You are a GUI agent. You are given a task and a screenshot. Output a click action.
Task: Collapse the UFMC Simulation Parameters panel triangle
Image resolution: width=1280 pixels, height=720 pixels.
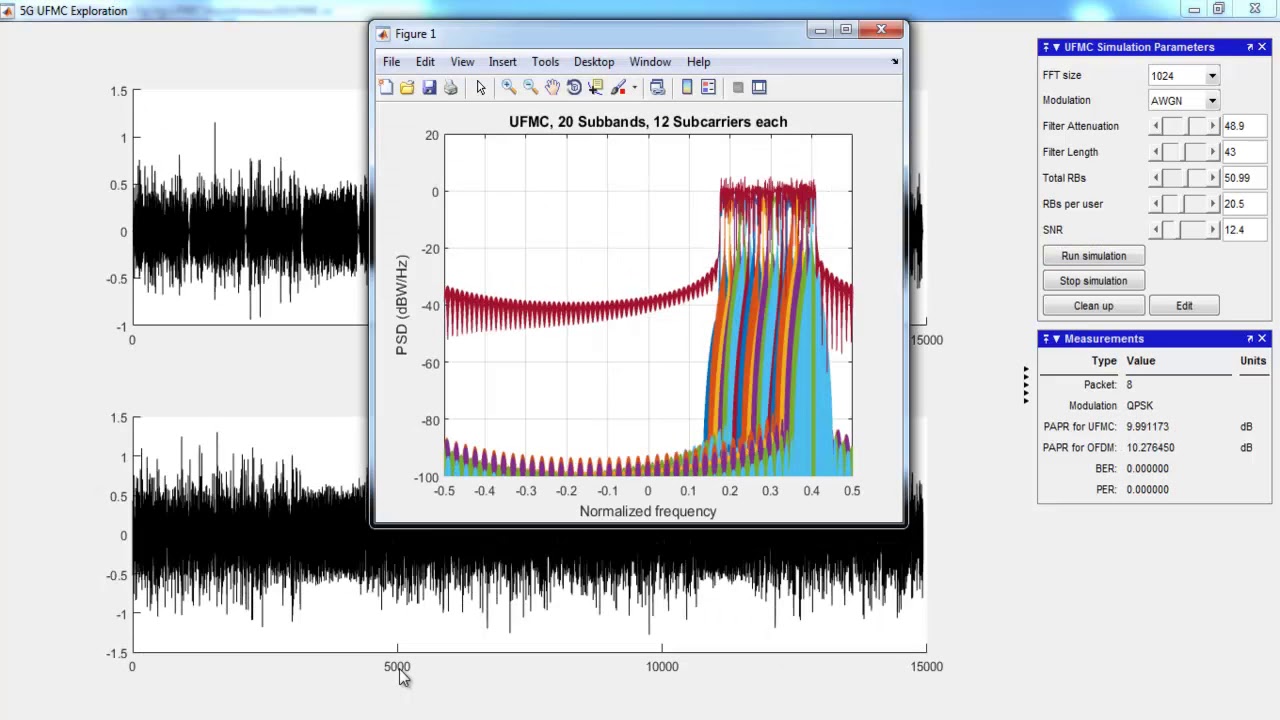click(1056, 47)
